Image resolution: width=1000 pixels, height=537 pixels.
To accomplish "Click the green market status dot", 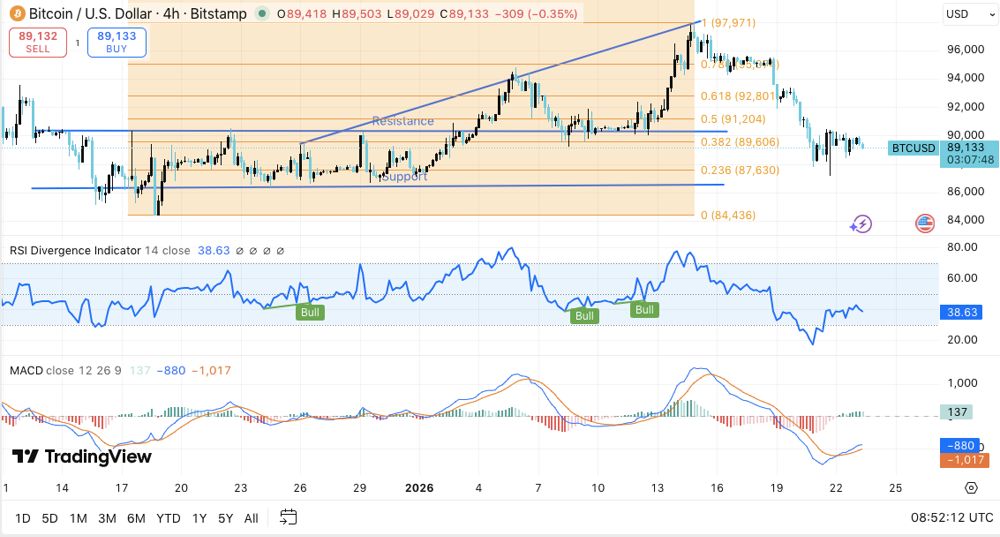I will click(261, 14).
